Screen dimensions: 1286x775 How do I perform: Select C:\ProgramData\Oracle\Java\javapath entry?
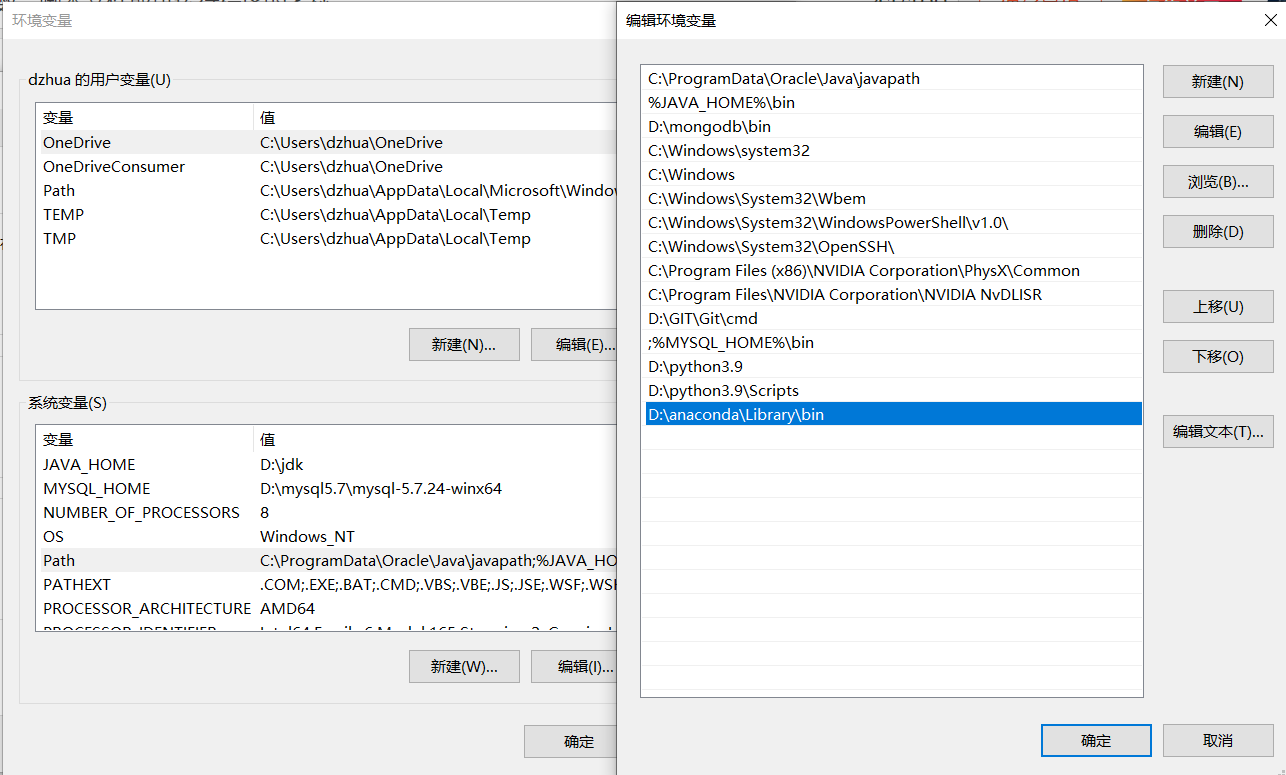(893, 78)
